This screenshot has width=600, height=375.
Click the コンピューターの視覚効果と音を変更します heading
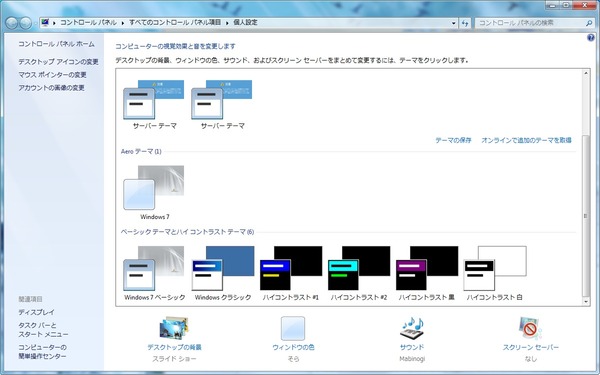(175, 46)
